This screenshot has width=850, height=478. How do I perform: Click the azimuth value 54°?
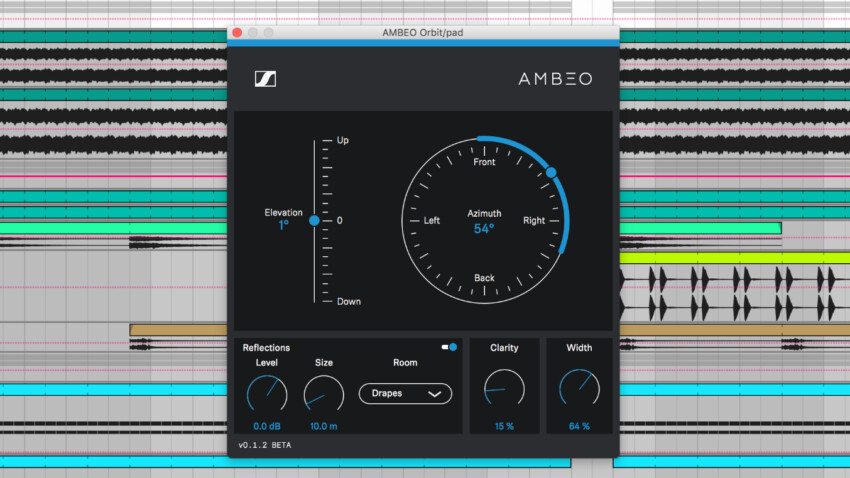pyautogui.click(x=484, y=229)
